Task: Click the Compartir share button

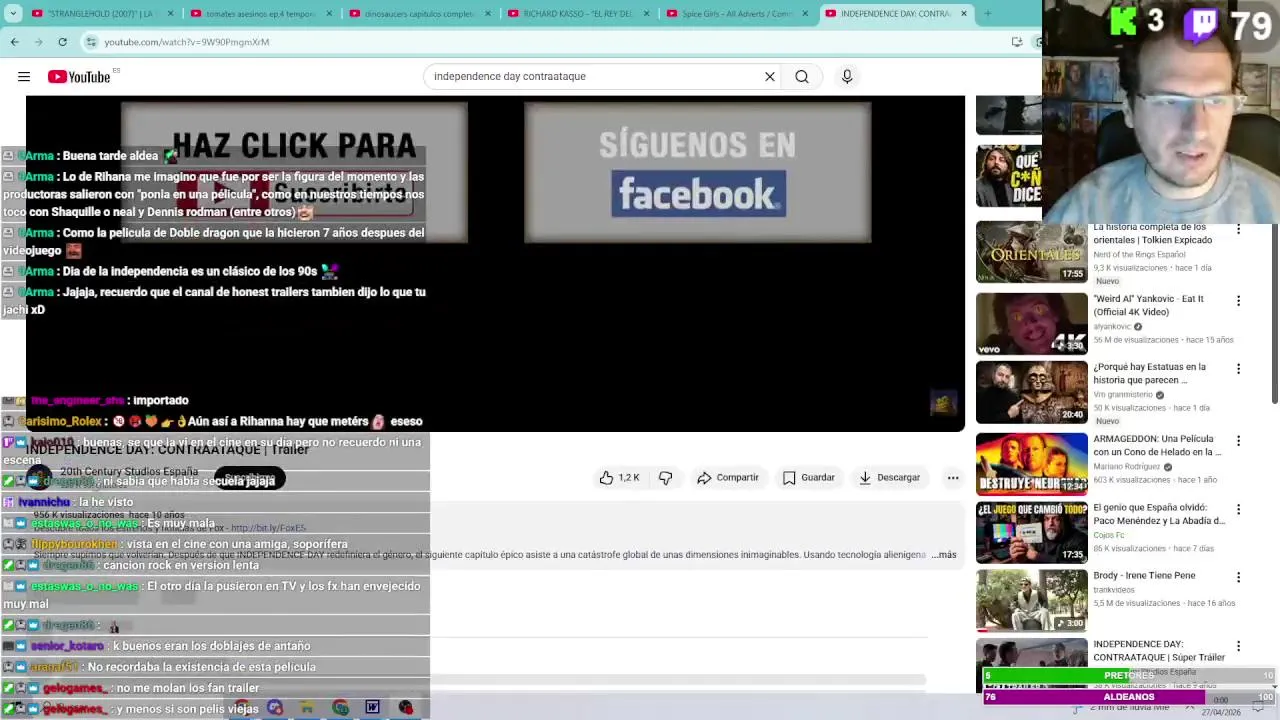Action: pos(728,478)
